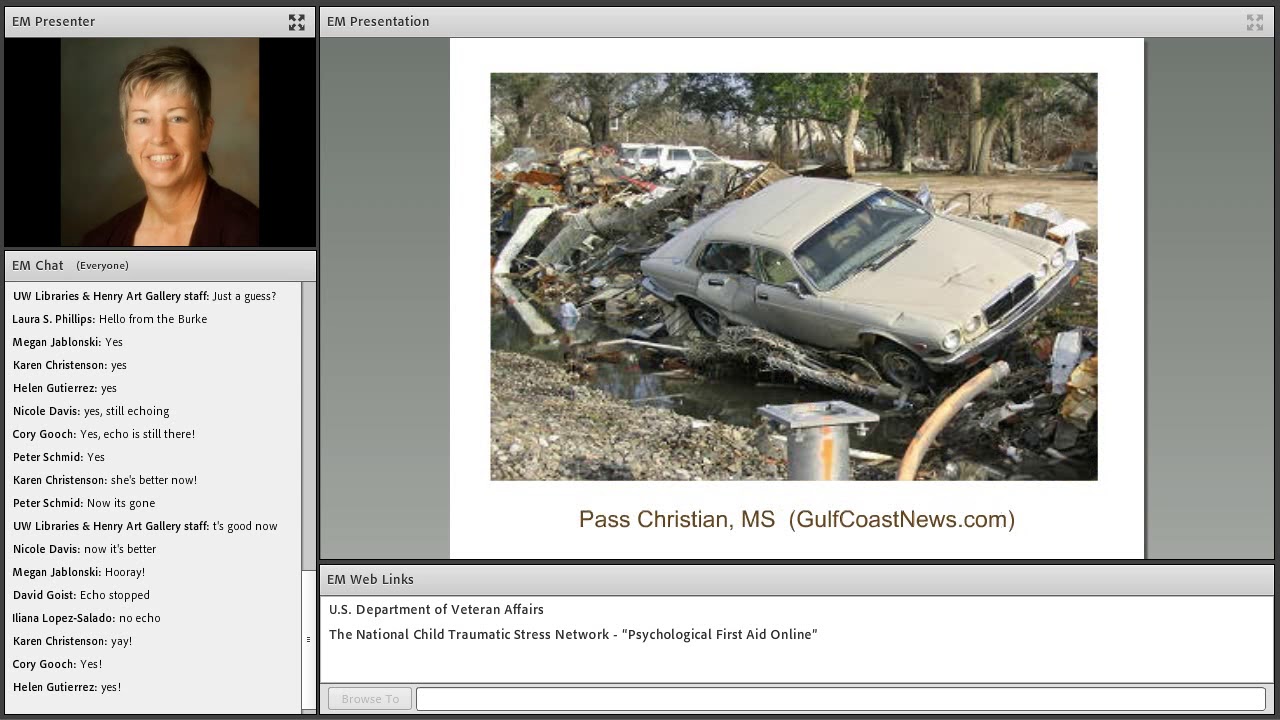The image size is (1280, 720).
Task: Select Peter Schmid "Now its gone" message
Action: (x=84, y=503)
